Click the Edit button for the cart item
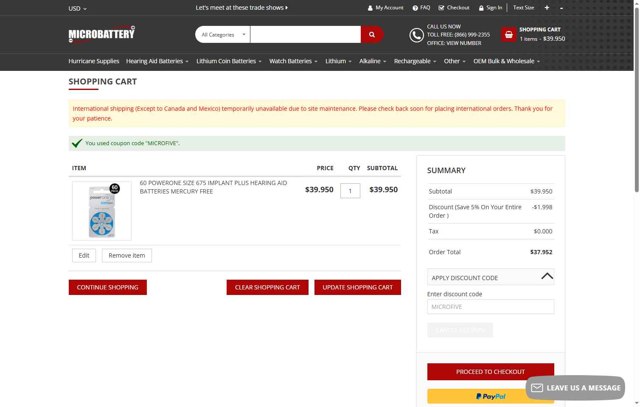 [x=84, y=256]
